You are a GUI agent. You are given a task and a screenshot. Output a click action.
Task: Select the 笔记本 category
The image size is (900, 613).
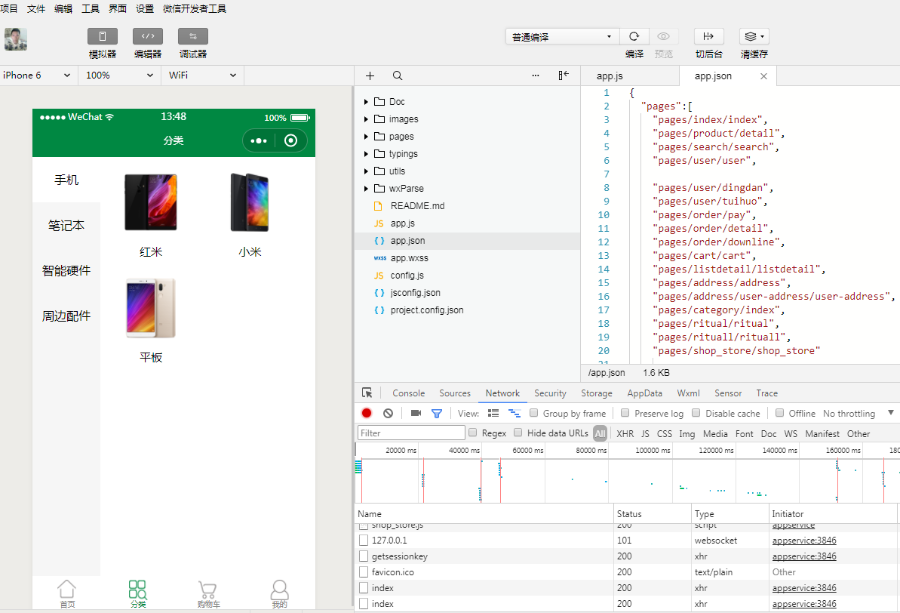pos(66,226)
